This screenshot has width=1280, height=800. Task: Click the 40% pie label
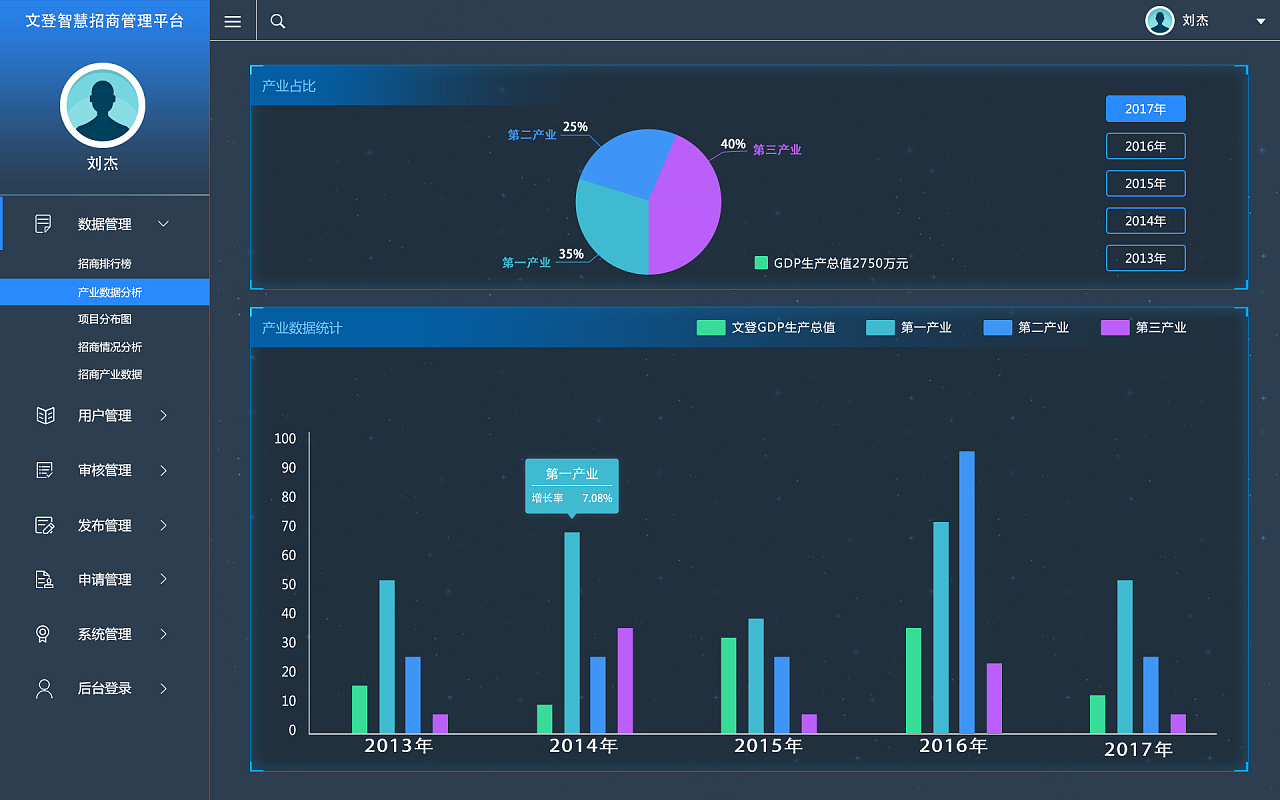tap(733, 144)
